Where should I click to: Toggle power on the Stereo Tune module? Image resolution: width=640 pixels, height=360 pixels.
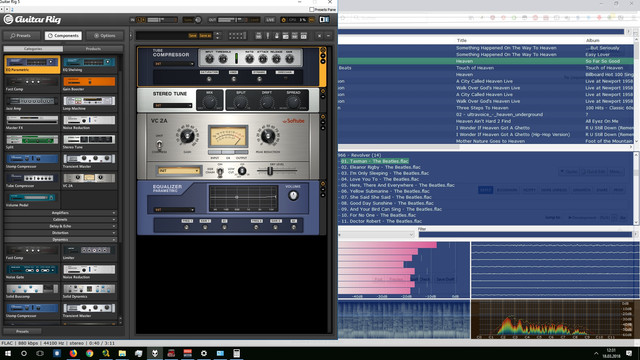[x=323, y=91]
